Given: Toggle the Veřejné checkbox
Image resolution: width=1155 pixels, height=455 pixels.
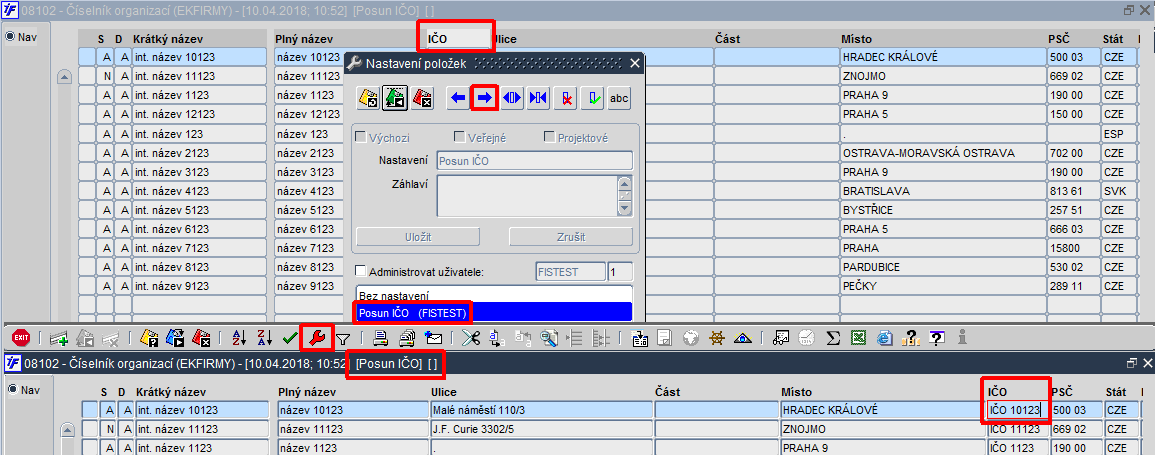Looking at the screenshot, I should point(460,137).
